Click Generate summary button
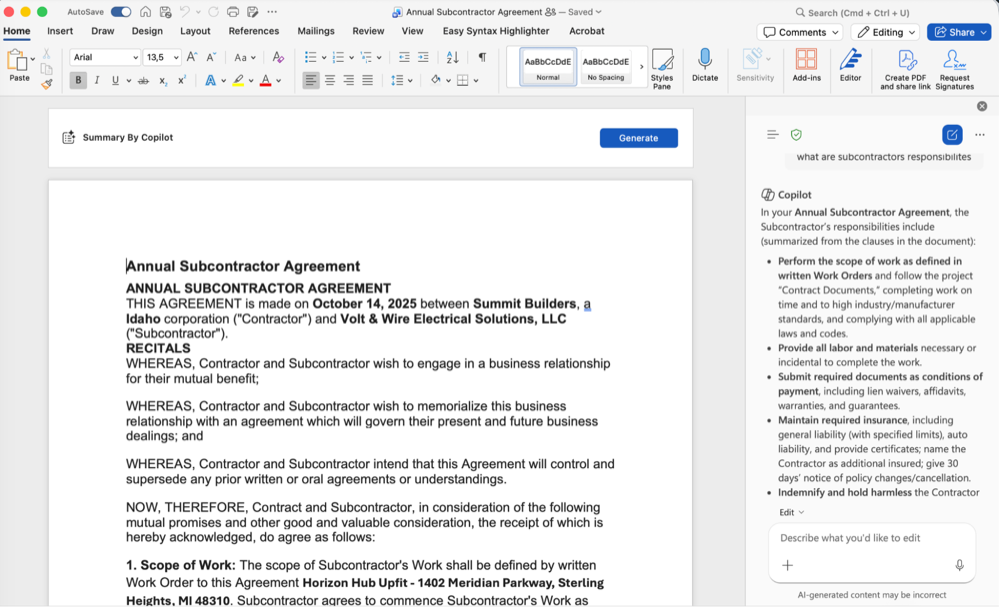The width and height of the screenshot is (999, 607). (x=638, y=138)
